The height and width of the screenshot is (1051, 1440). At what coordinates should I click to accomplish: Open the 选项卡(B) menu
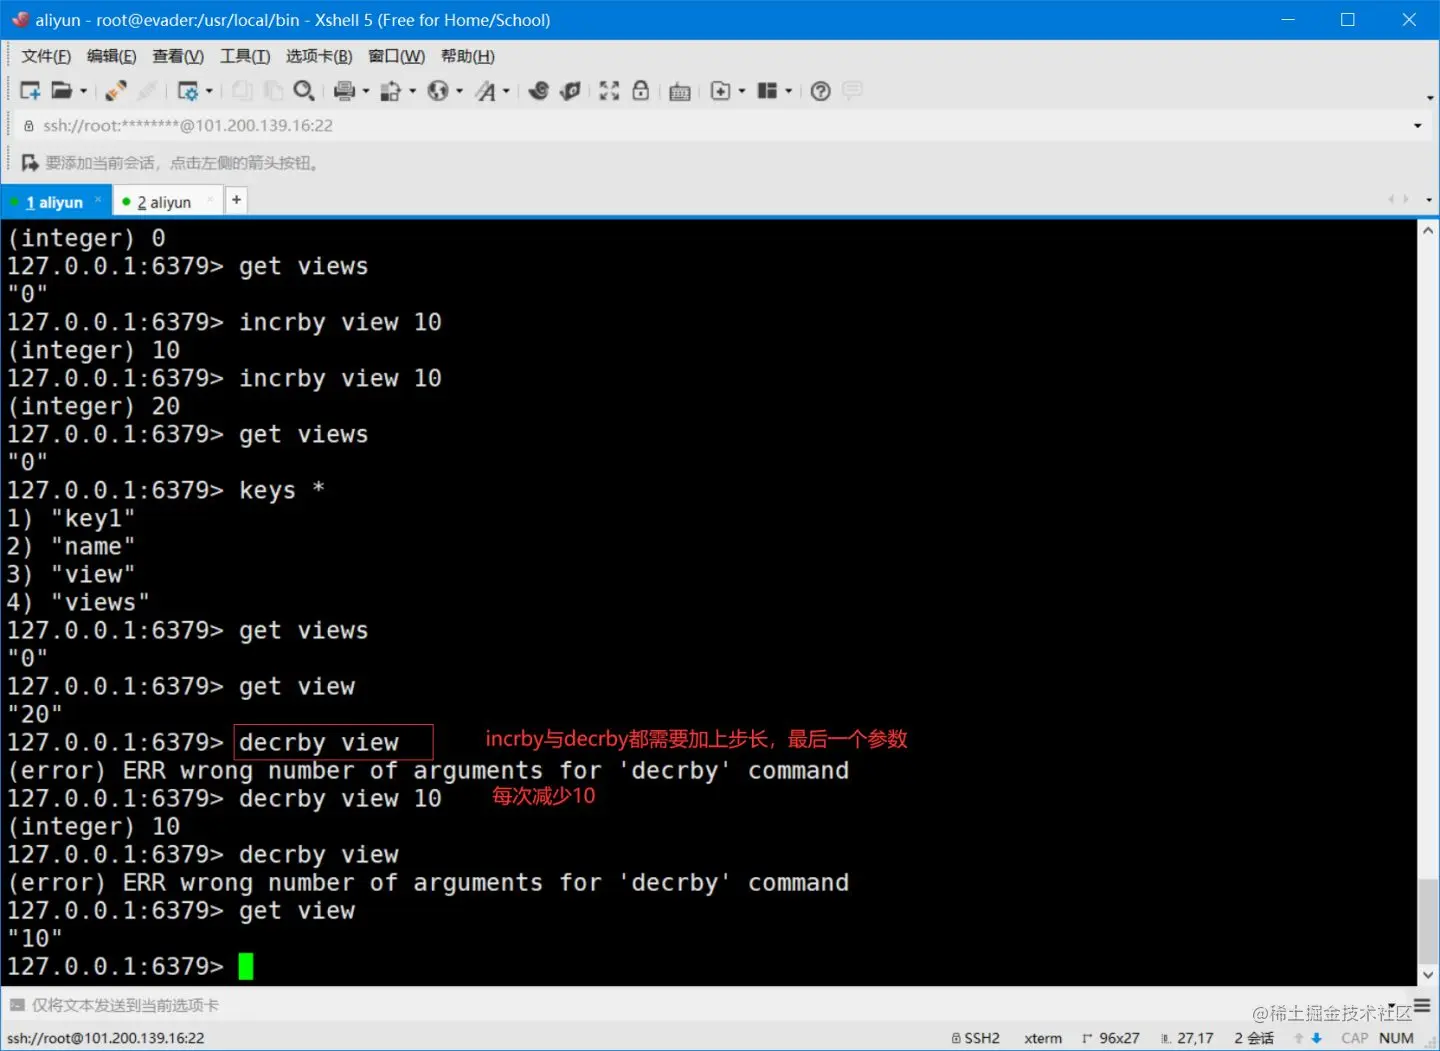point(319,56)
